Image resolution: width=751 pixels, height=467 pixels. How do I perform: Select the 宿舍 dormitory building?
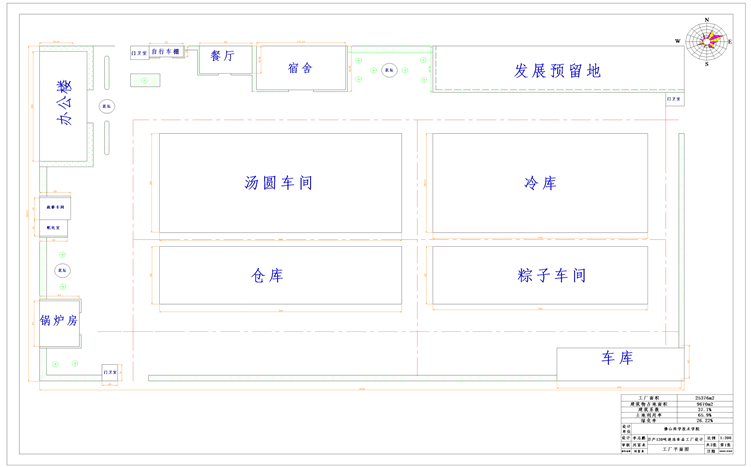click(x=300, y=68)
